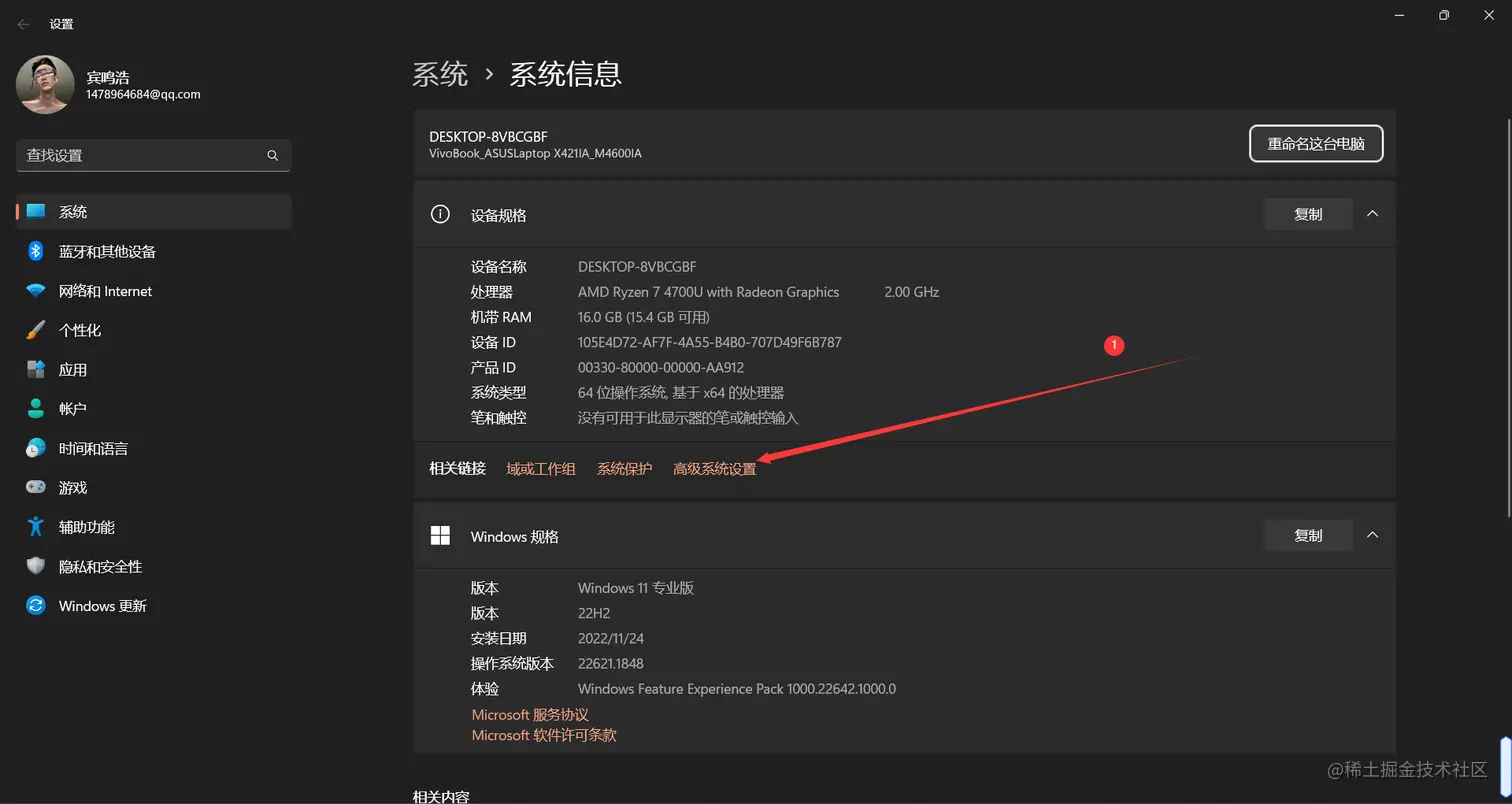Click the info icon beside 设备规格
This screenshot has height=804, width=1512.
439,214
